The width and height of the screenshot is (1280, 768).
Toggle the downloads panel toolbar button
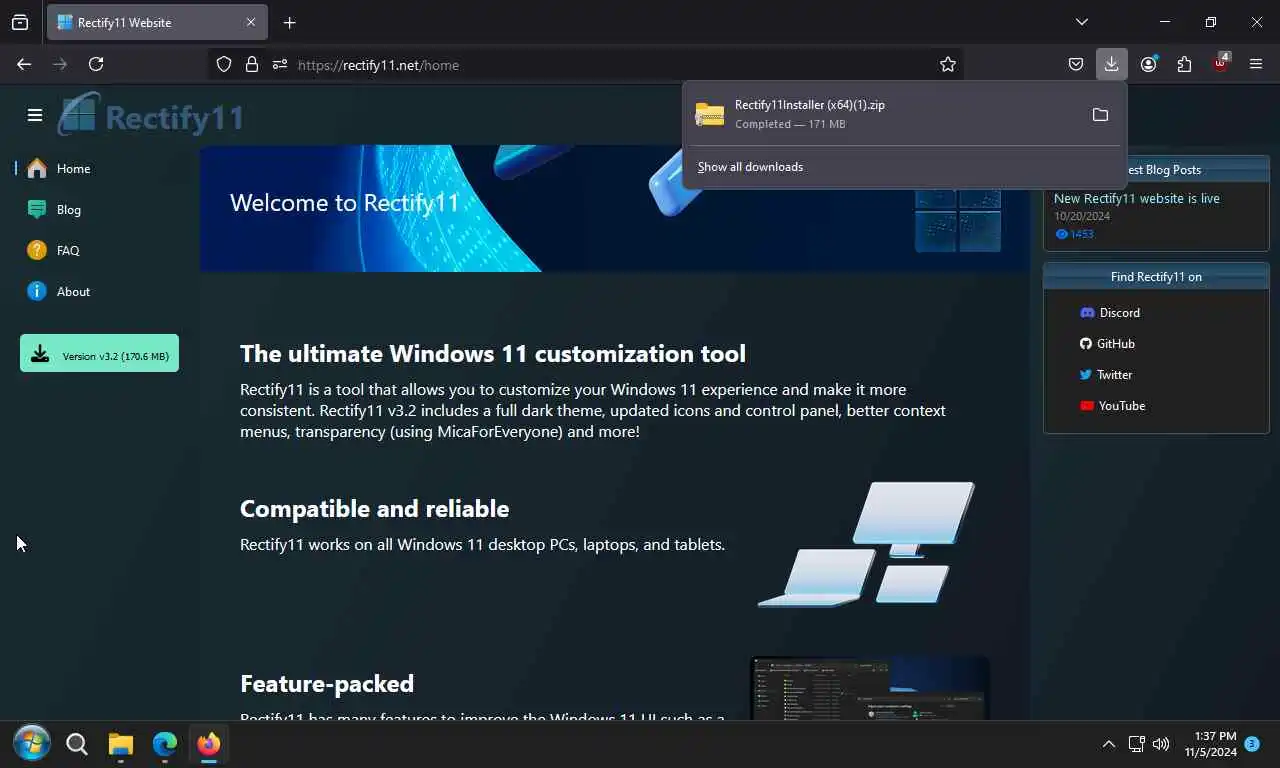coord(1111,64)
